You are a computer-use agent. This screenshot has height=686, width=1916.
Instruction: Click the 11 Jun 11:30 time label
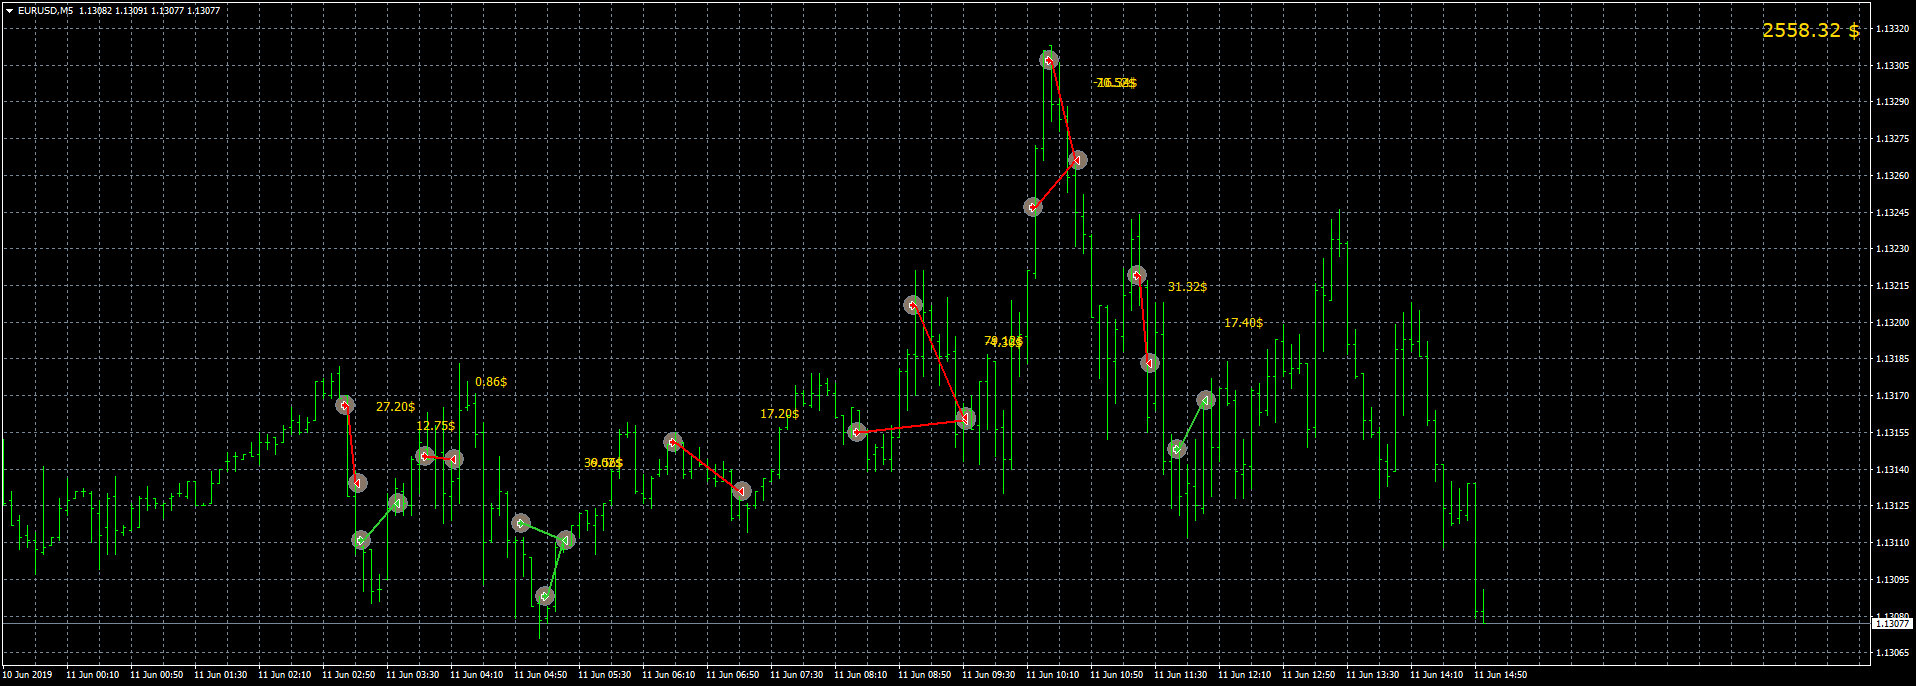1180,675
